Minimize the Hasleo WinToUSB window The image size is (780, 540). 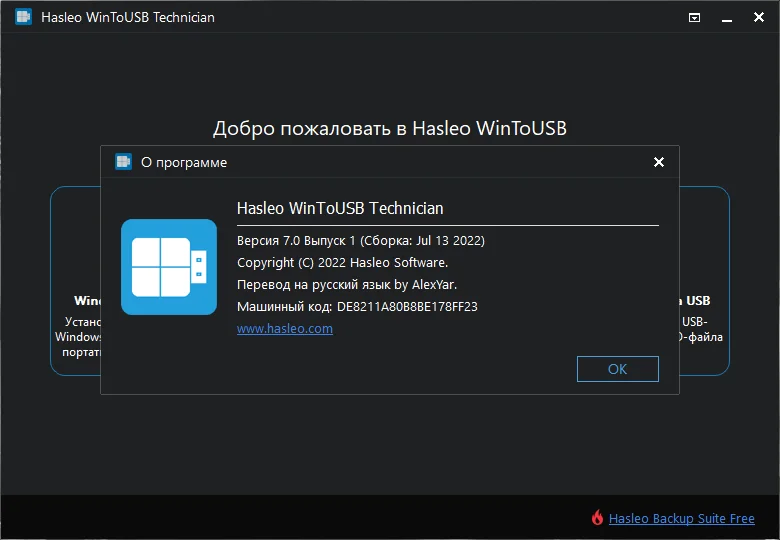pyautogui.click(x=727, y=18)
